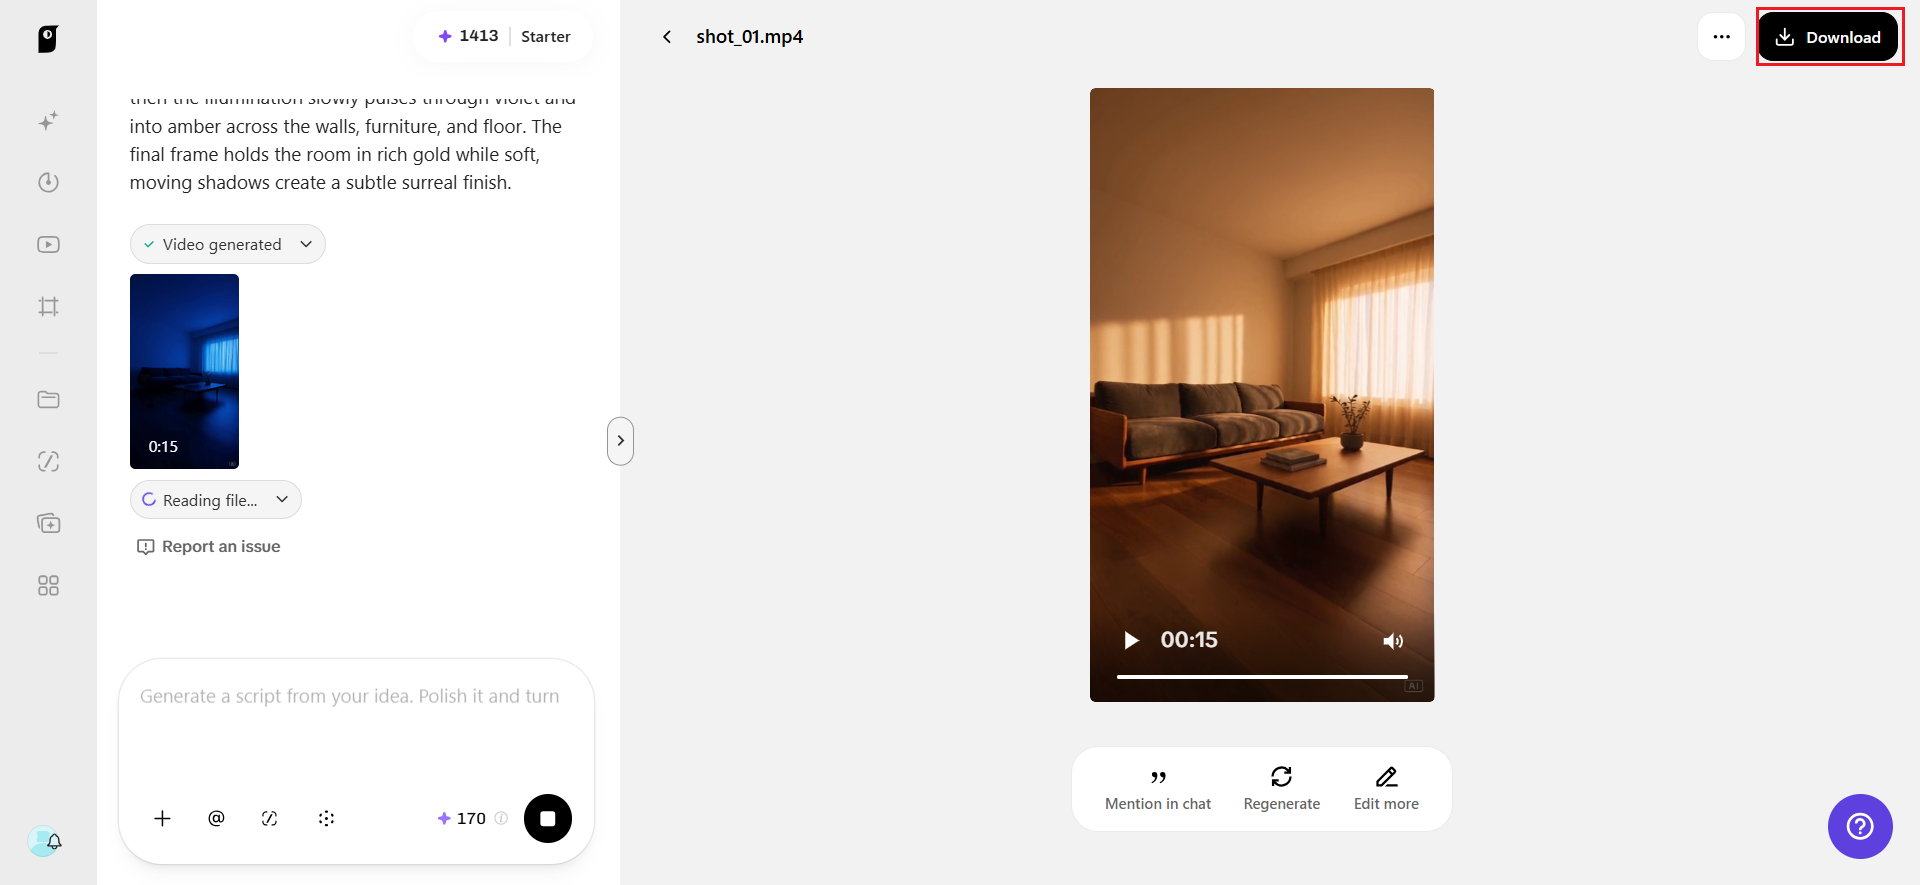1920x885 pixels.
Task: Expand the Video generated dropdown
Action: (x=228, y=244)
